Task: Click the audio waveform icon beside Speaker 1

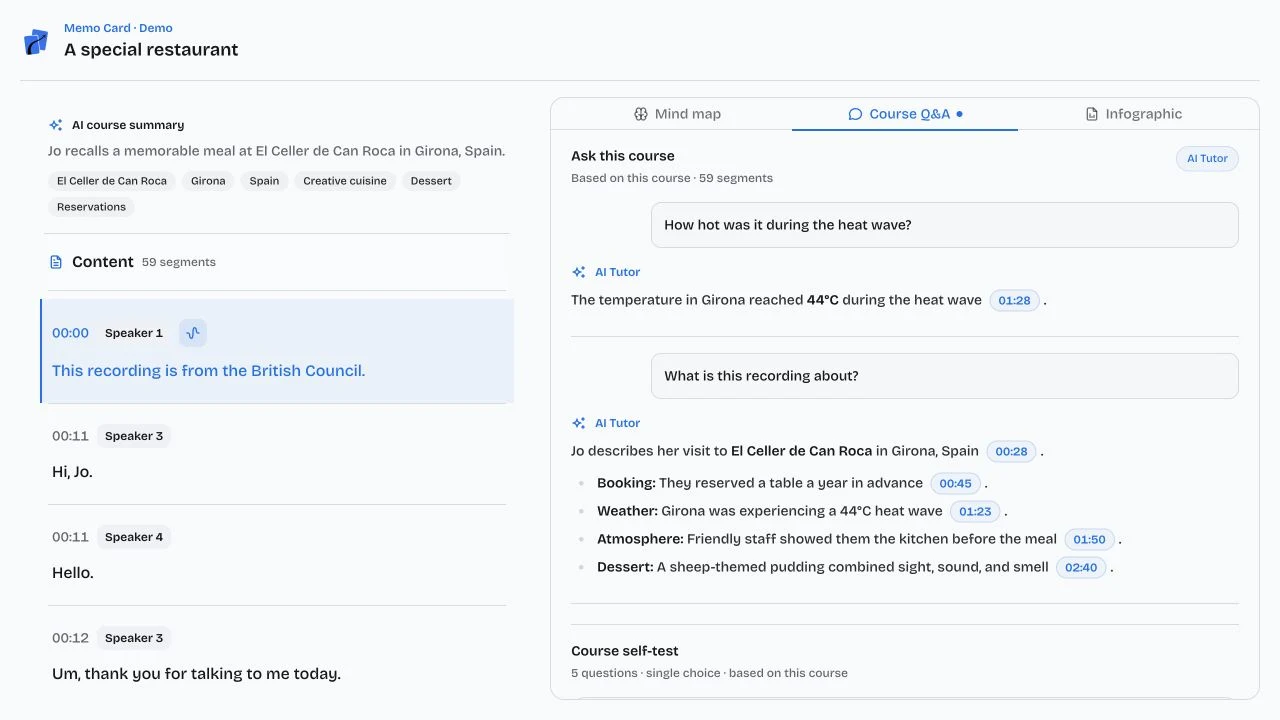Action: pyautogui.click(x=193, y=333)
